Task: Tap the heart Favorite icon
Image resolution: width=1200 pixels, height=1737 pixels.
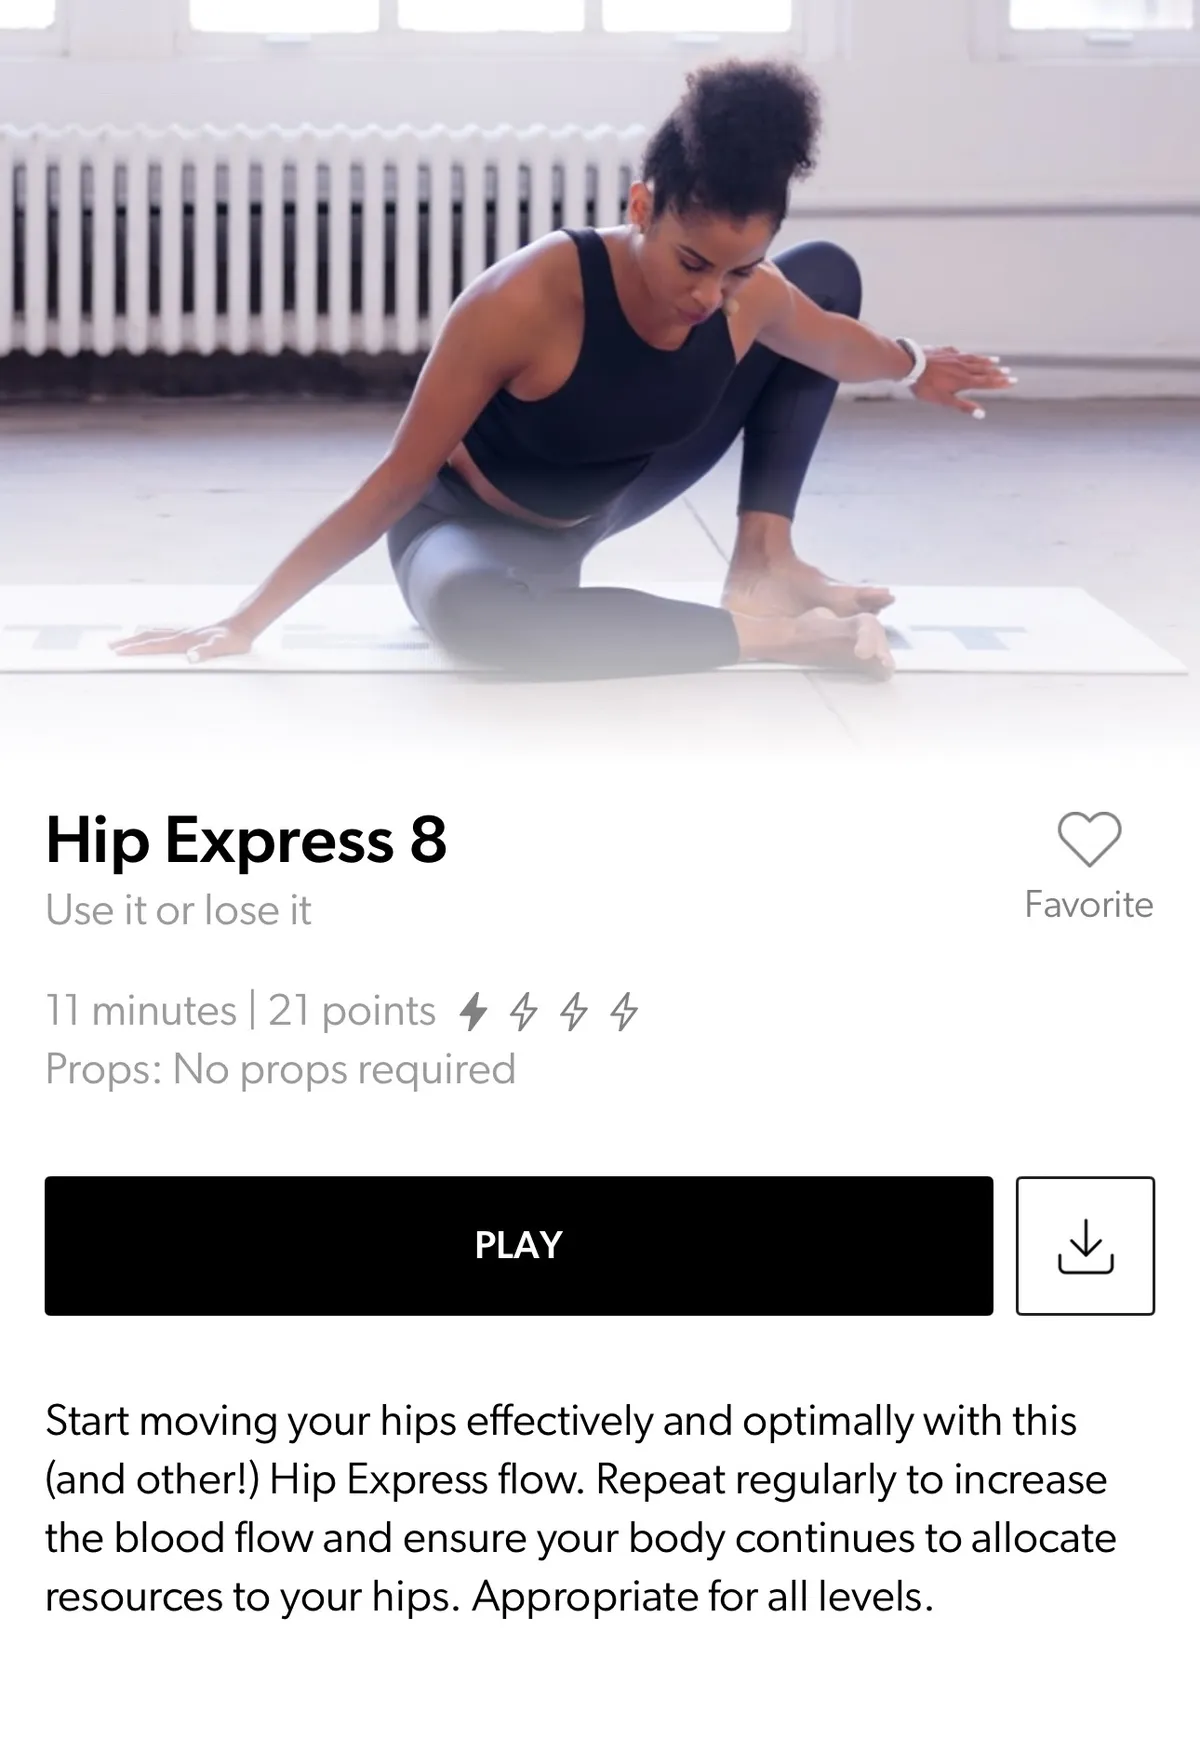Action: [1089, 840]
